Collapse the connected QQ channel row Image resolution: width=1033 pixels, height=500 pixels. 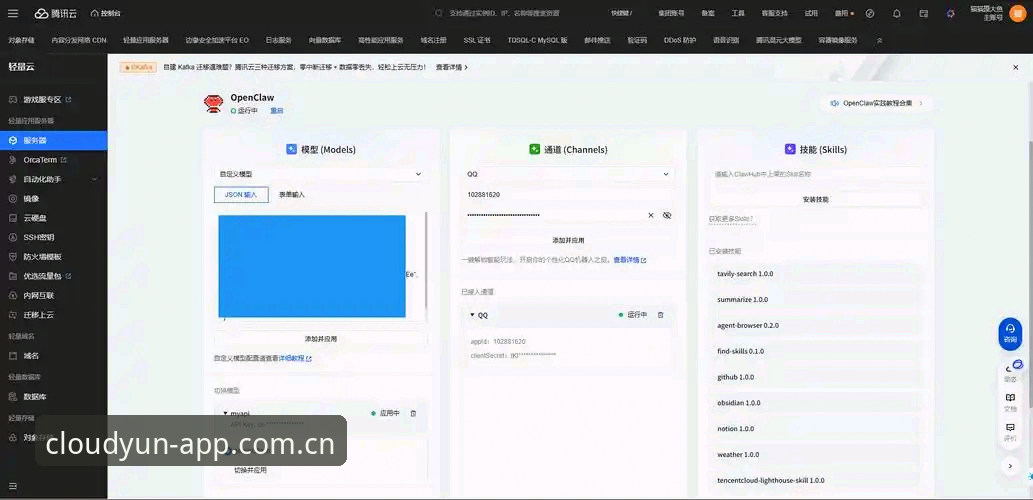click(472, 315)
